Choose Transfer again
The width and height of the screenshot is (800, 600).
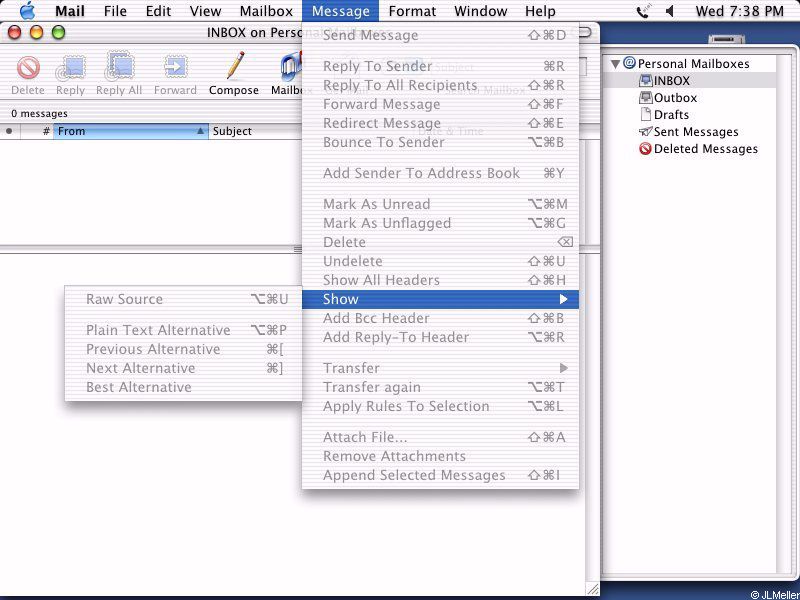coord(440,387)
